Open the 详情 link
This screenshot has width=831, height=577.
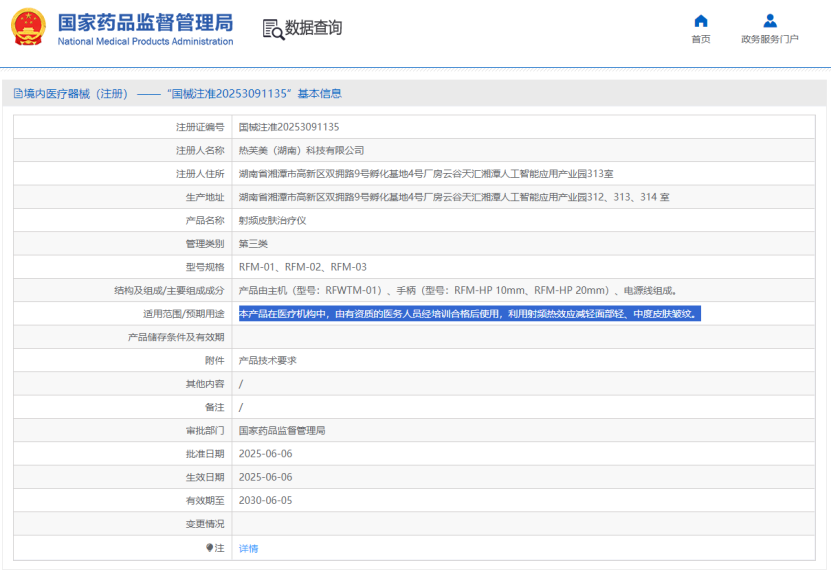248,548
